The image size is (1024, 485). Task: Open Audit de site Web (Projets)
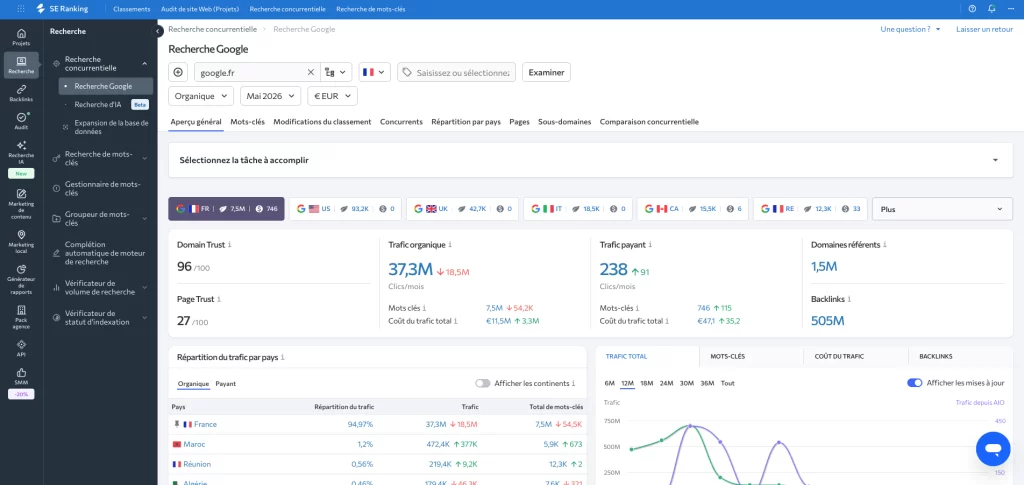[x=200, y=9]
